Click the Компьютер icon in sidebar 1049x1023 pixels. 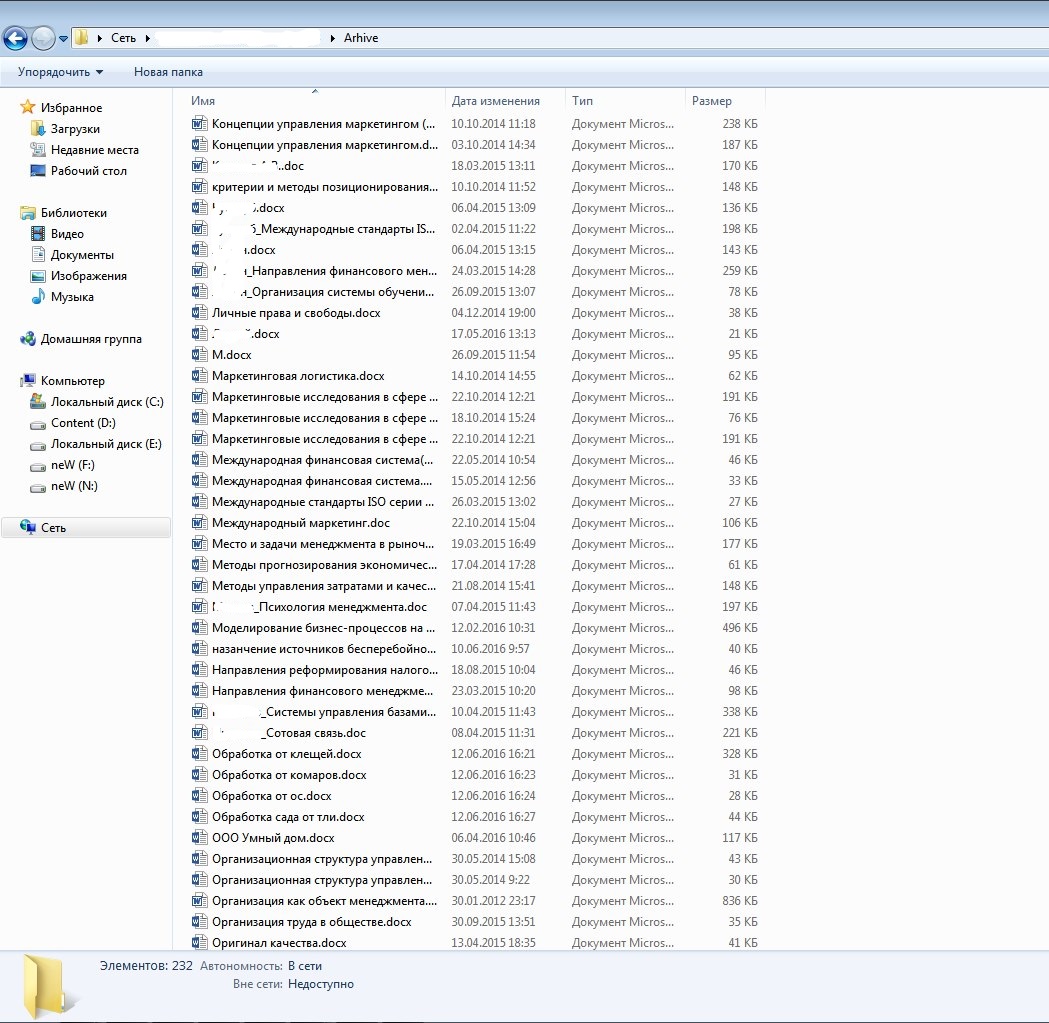[28, 381]
